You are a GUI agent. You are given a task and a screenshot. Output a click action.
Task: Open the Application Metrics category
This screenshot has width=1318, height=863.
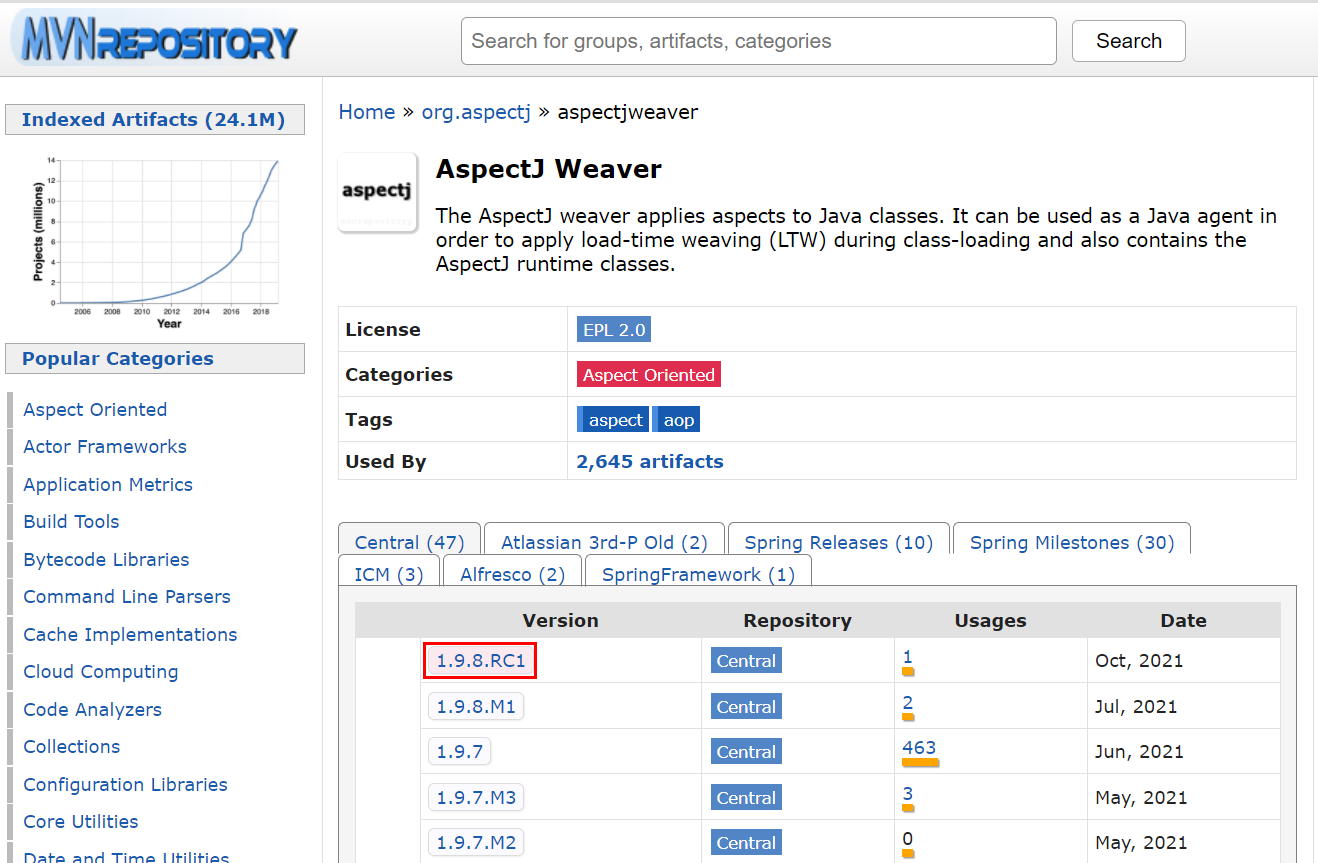(x=108, y=485)
